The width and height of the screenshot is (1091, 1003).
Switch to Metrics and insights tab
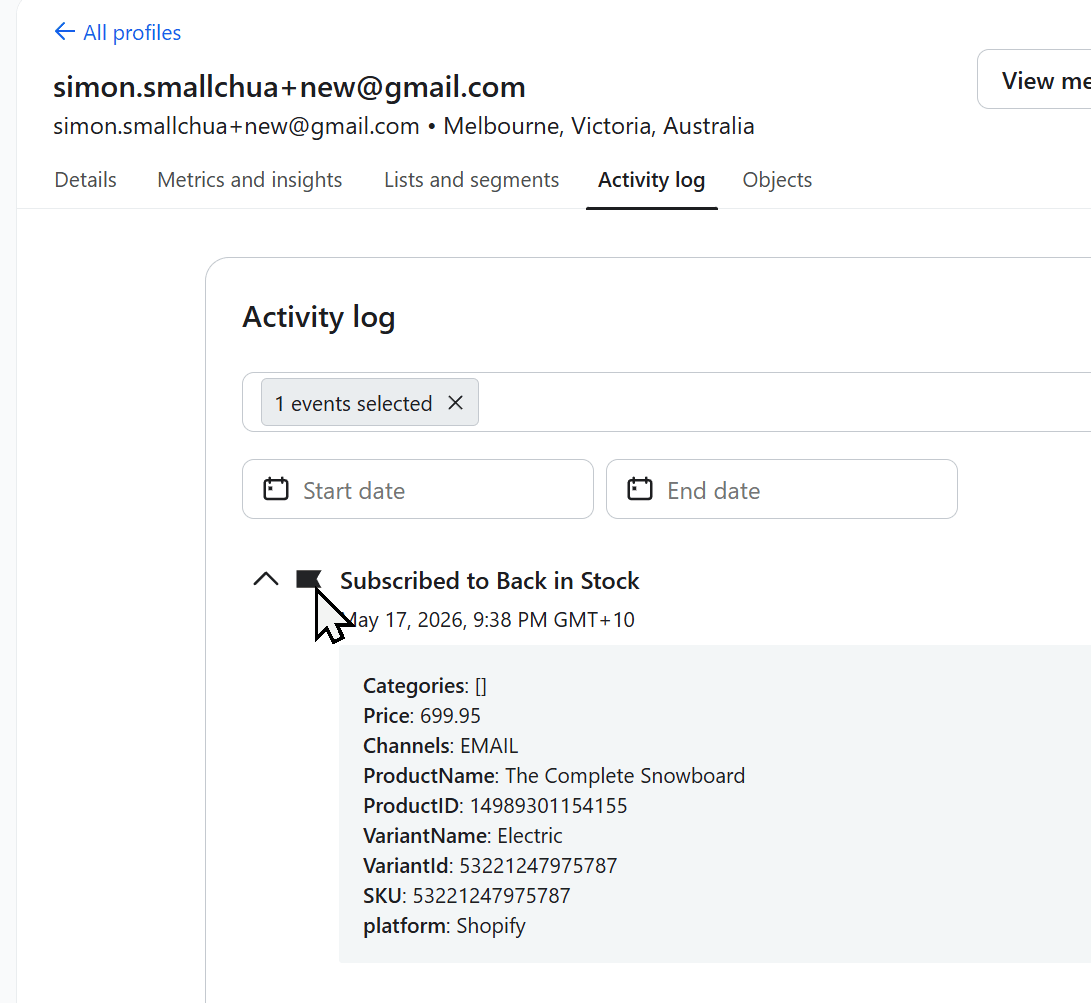(x=250, y=179)
